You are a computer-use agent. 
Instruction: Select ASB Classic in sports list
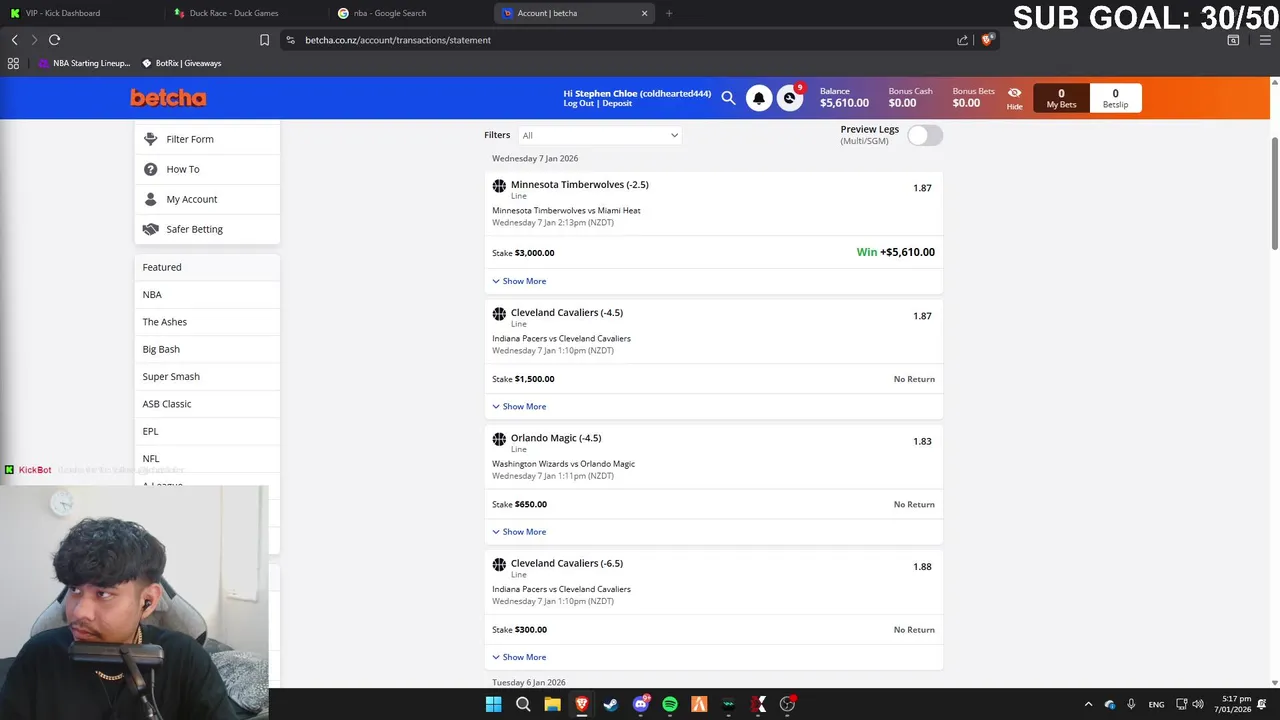207,404
